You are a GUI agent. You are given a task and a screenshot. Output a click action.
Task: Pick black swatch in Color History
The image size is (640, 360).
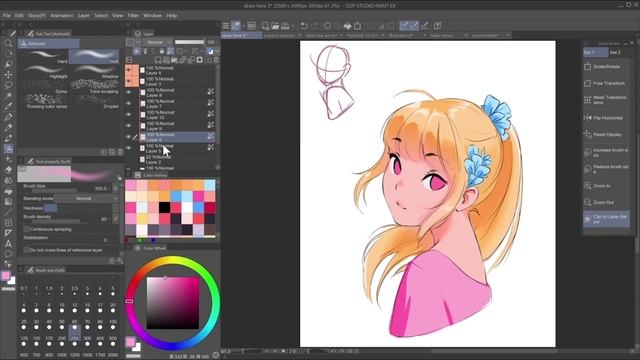click(x=164, y=207)
